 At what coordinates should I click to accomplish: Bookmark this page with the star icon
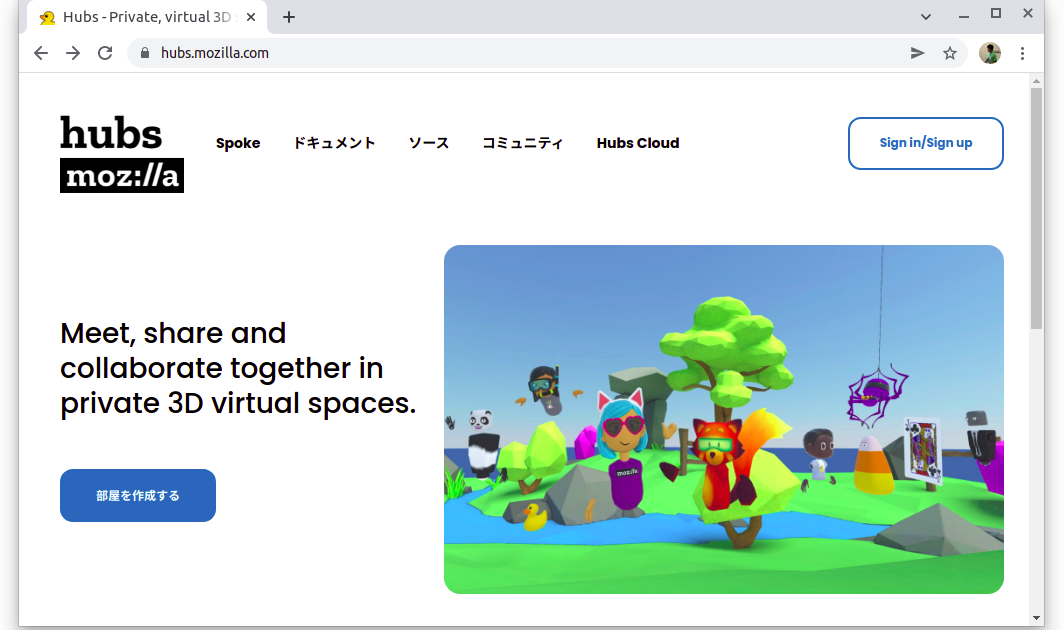pos(950,53)
